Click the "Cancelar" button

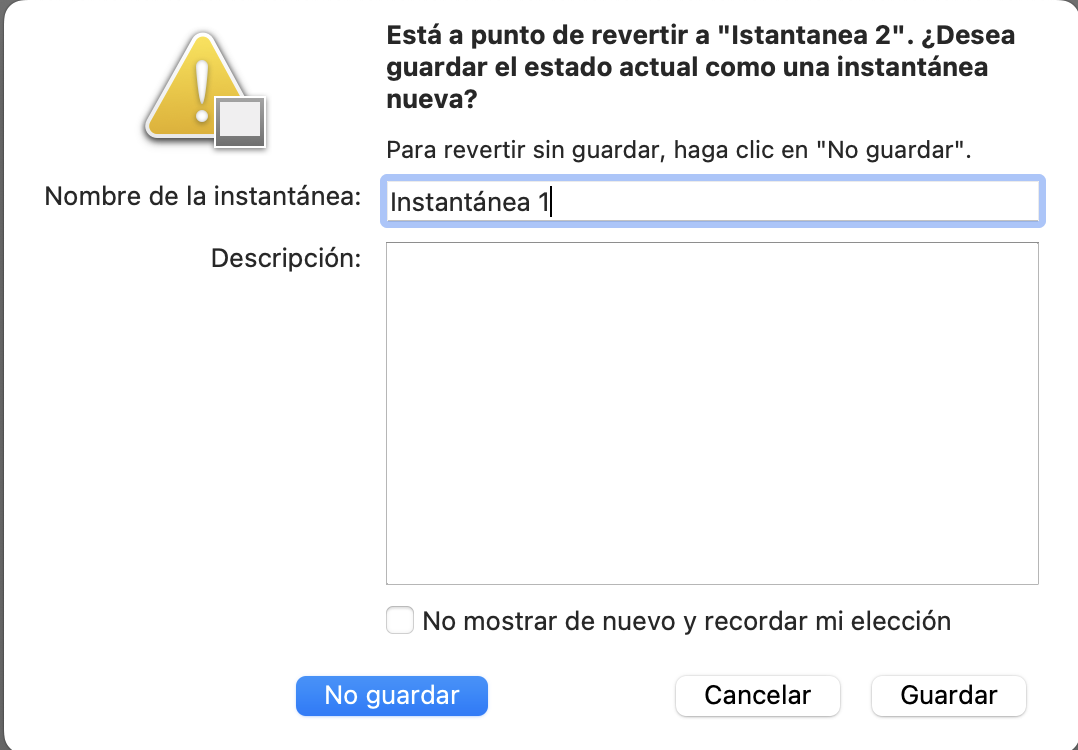point(757,695)
